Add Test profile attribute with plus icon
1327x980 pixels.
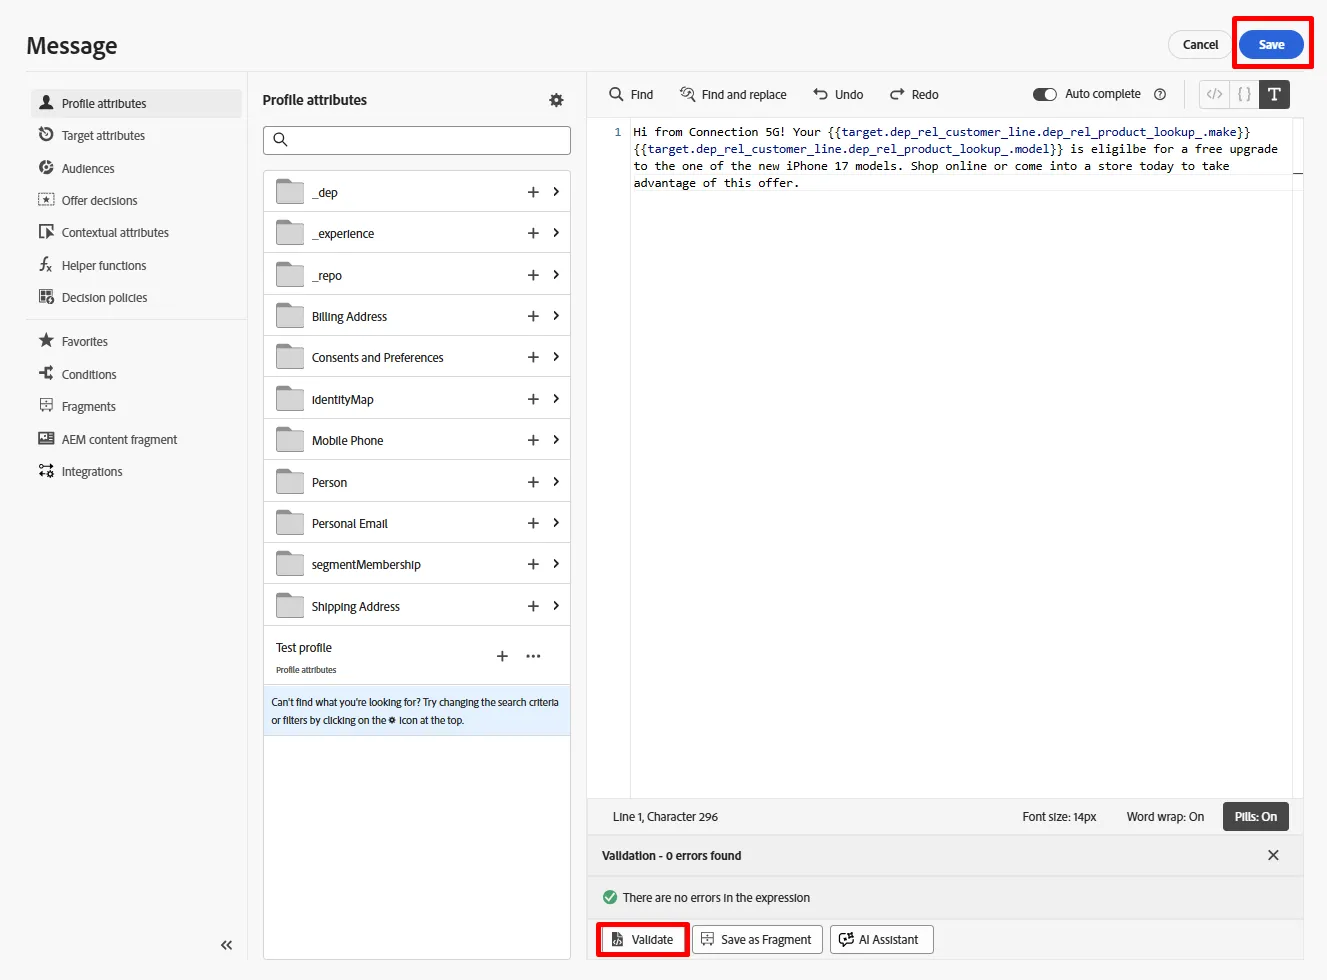pos(502,656)
